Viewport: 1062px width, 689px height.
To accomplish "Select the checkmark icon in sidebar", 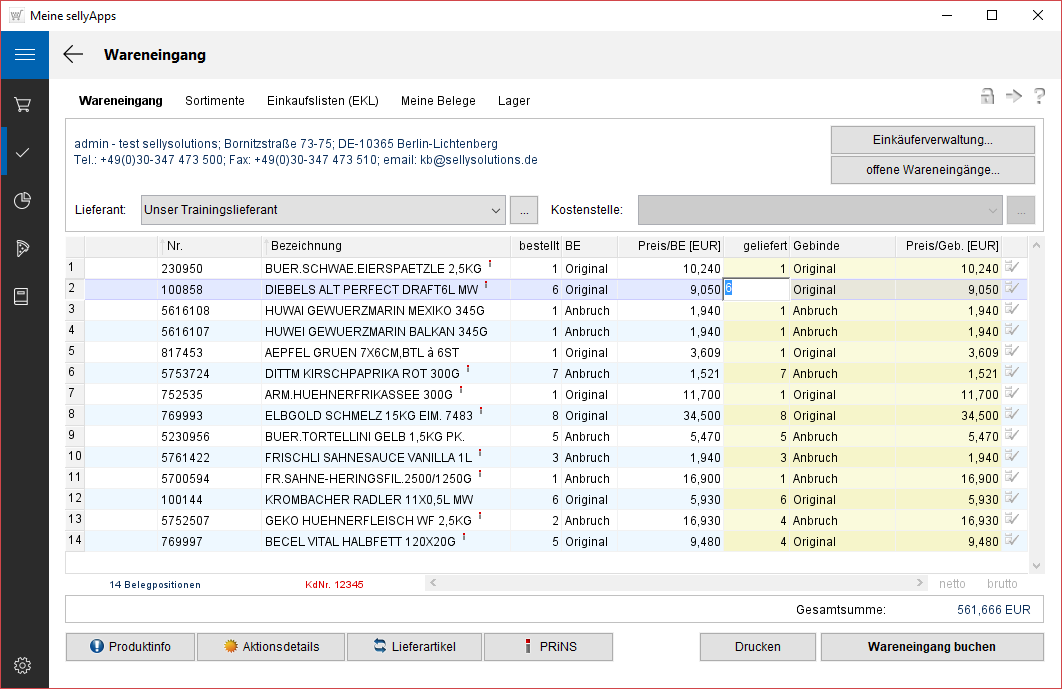I will [x=24, y=152].
